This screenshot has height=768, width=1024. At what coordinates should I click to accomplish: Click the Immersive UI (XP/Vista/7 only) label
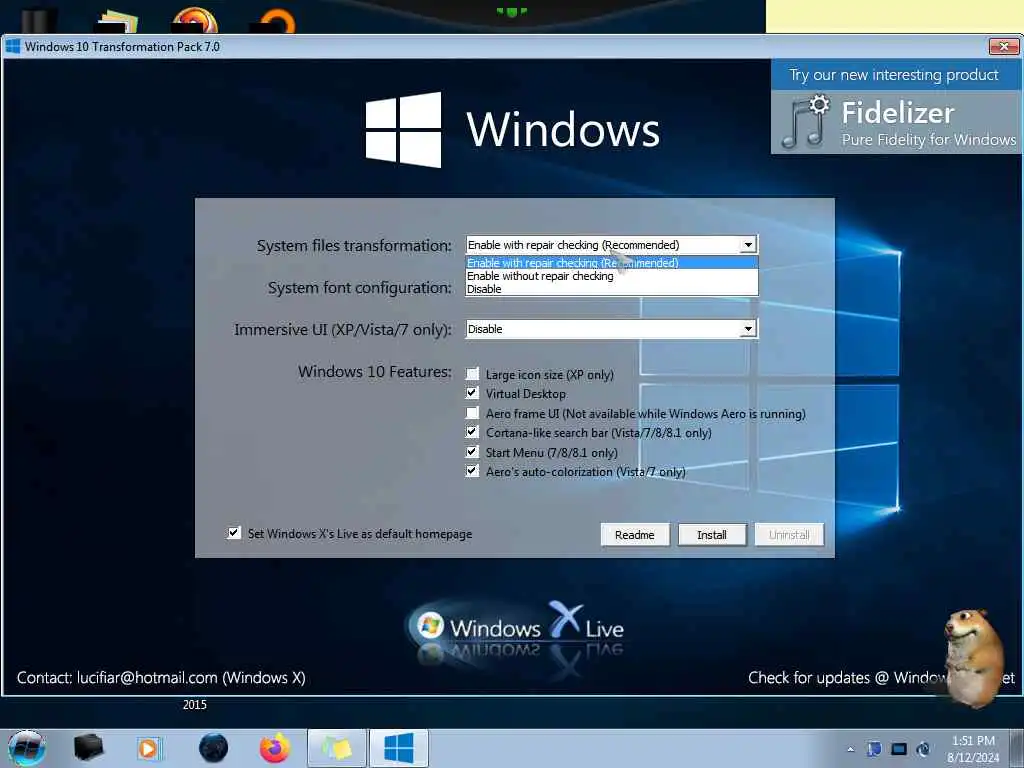point(343,329)
